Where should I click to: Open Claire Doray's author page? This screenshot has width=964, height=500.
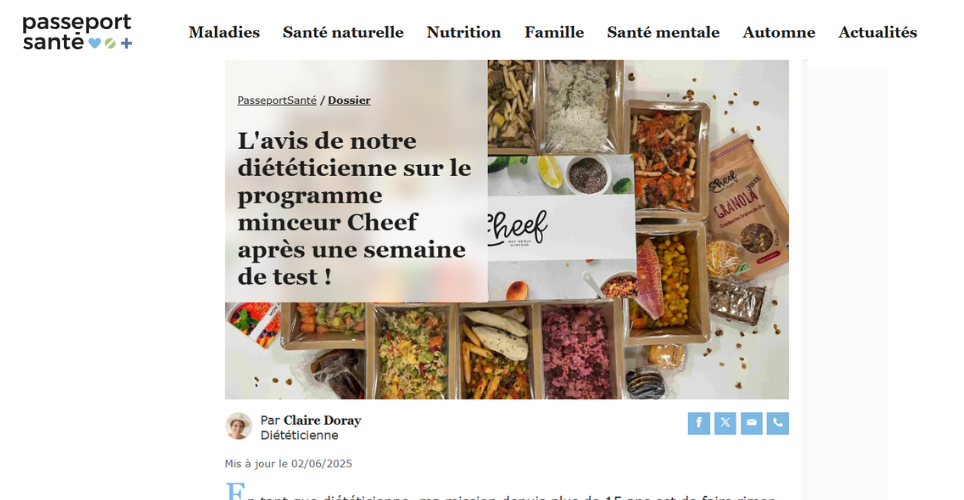322,420
